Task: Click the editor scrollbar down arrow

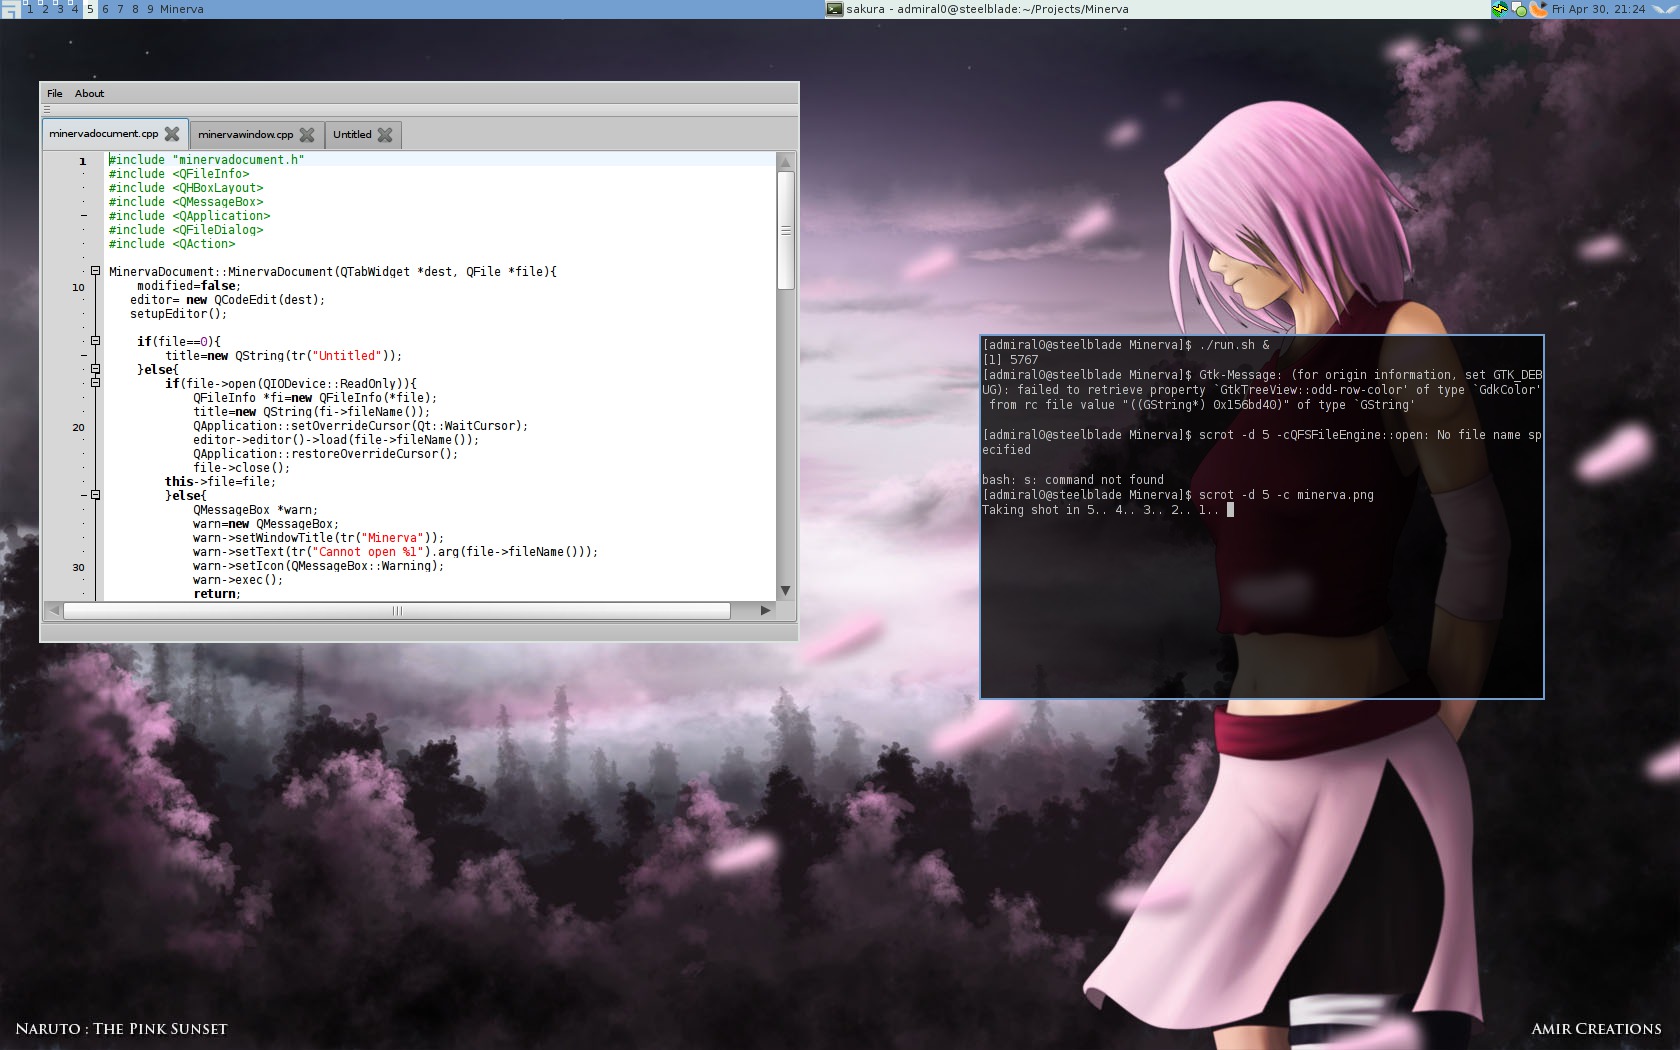Action: coord(785,591)
